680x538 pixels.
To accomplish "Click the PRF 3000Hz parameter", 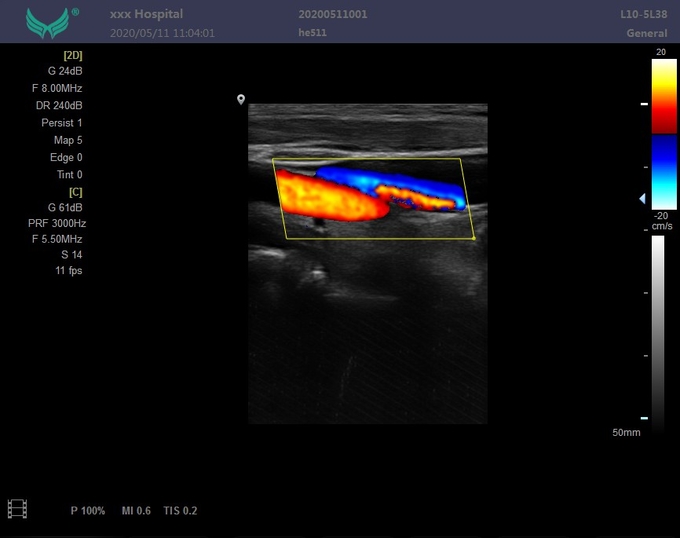I will tap(57, 224).
